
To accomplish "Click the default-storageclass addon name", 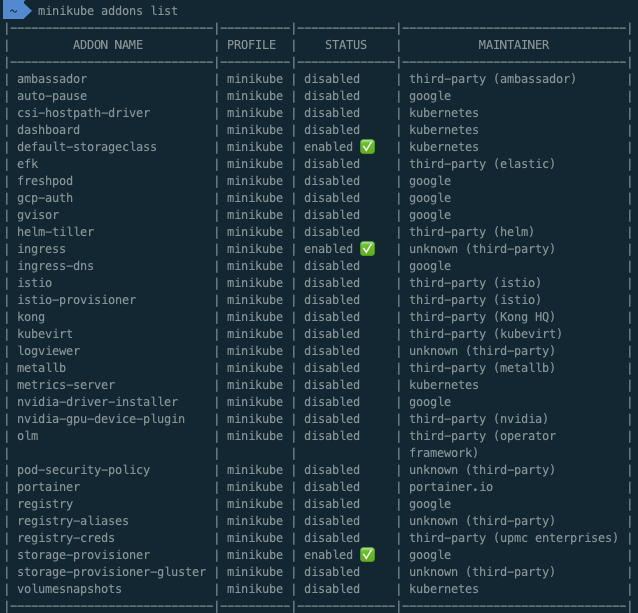I will [87, 147].
